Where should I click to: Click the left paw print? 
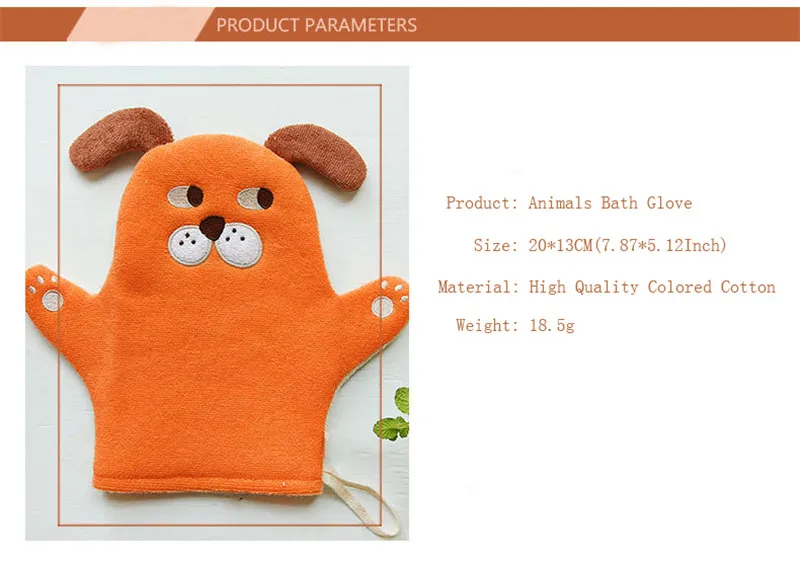pyautogui.click(x=46, y=292)
